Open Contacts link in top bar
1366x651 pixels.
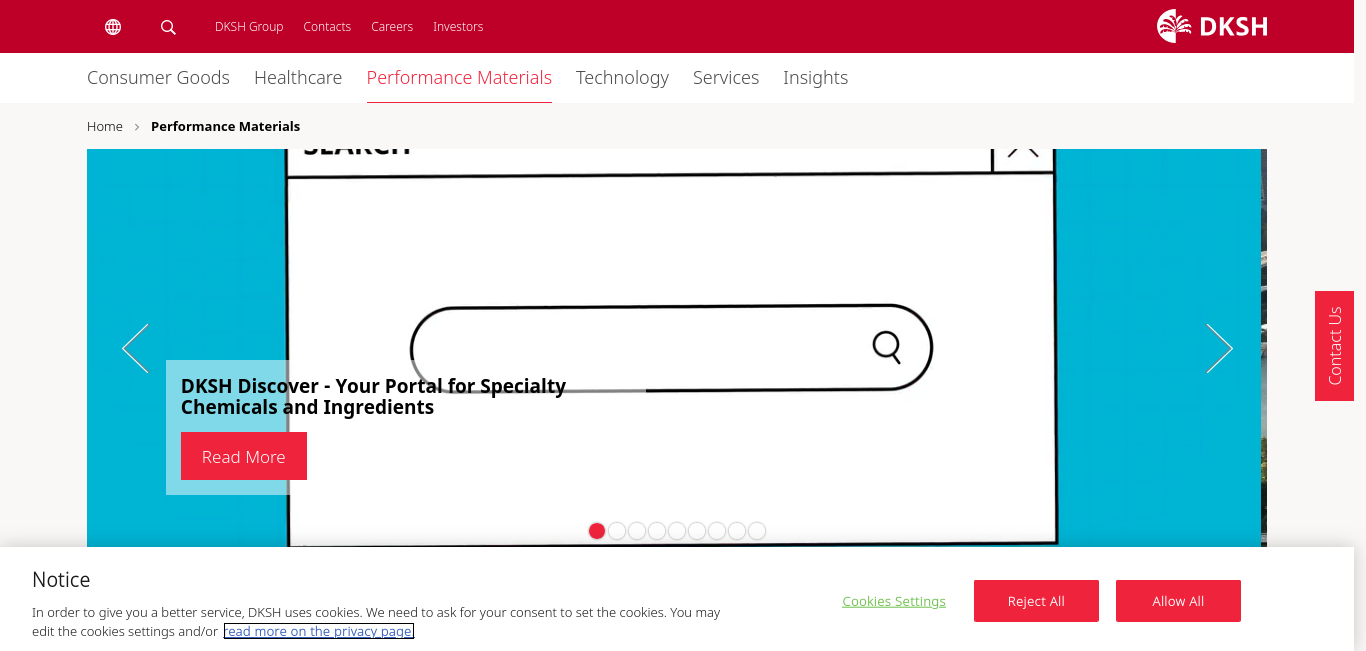coord(327,27)
